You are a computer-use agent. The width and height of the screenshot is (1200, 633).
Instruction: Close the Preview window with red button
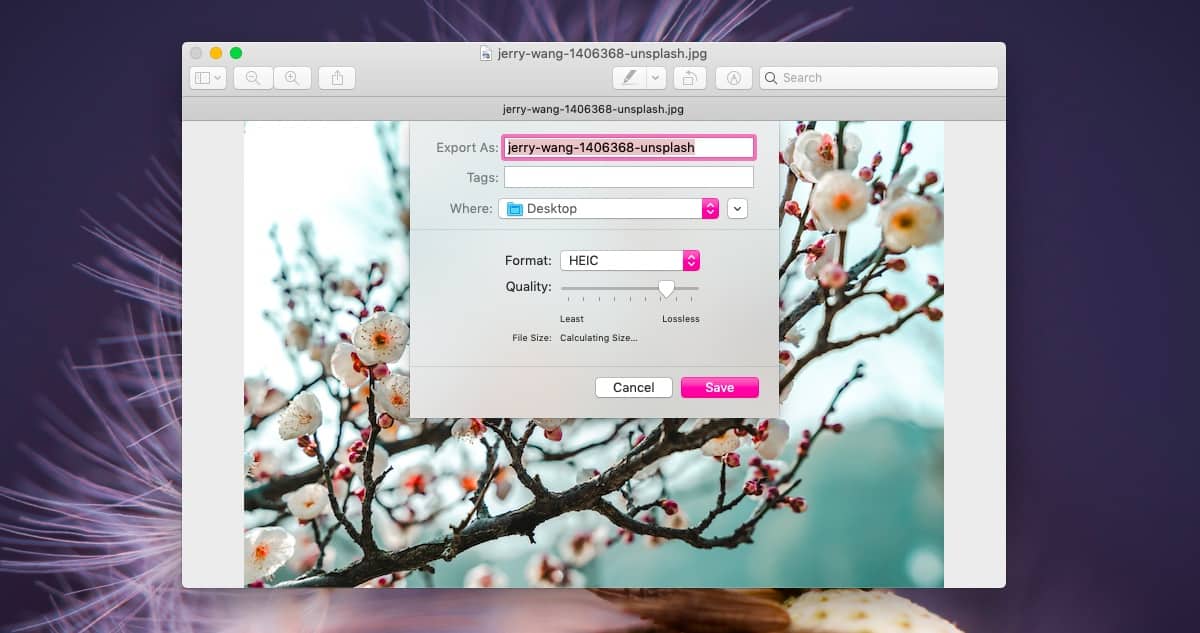tap(196, 54)
